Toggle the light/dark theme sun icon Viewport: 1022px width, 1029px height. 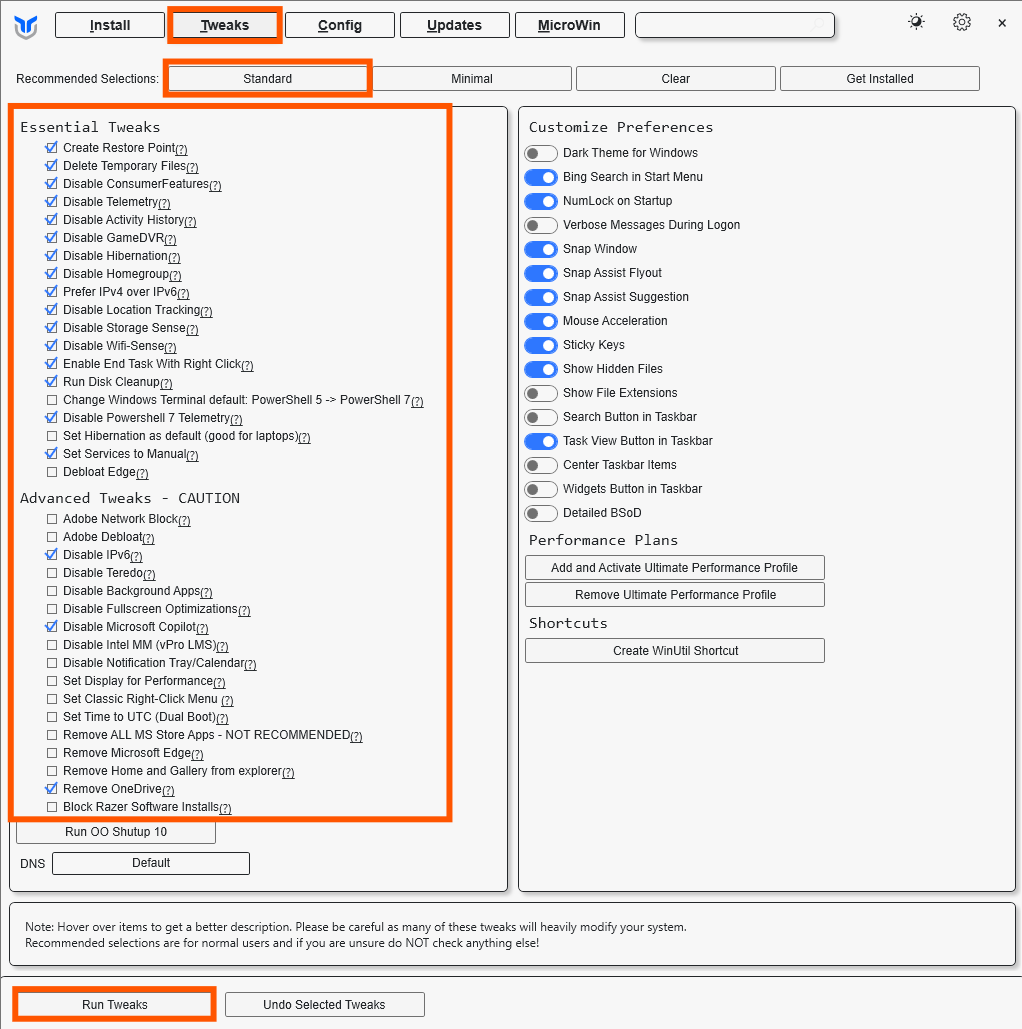916,22
